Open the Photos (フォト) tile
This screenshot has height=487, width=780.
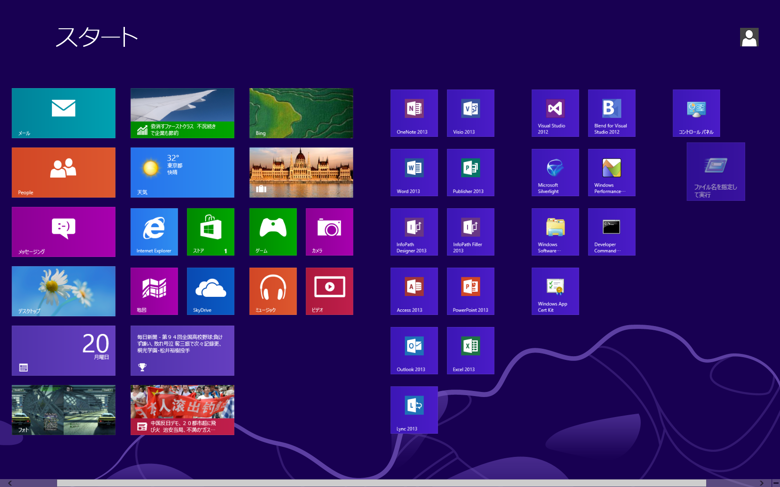pyautogui.click(x=64, y=410)
